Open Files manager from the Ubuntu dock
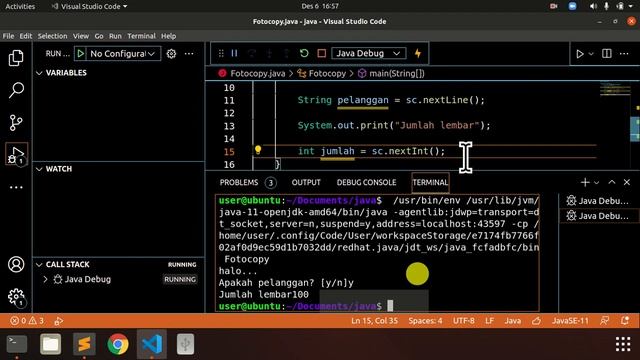This screenshot has height=360, width=640. 51,344
